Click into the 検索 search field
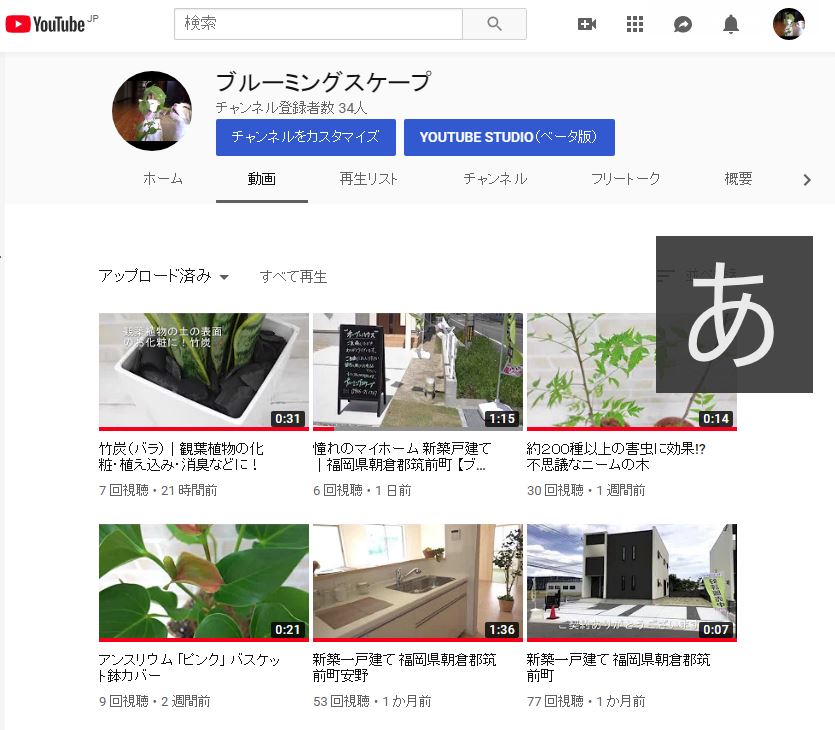The width and height of the screenshot is (835, 730). pyautogui.click(x=318, y=24)
